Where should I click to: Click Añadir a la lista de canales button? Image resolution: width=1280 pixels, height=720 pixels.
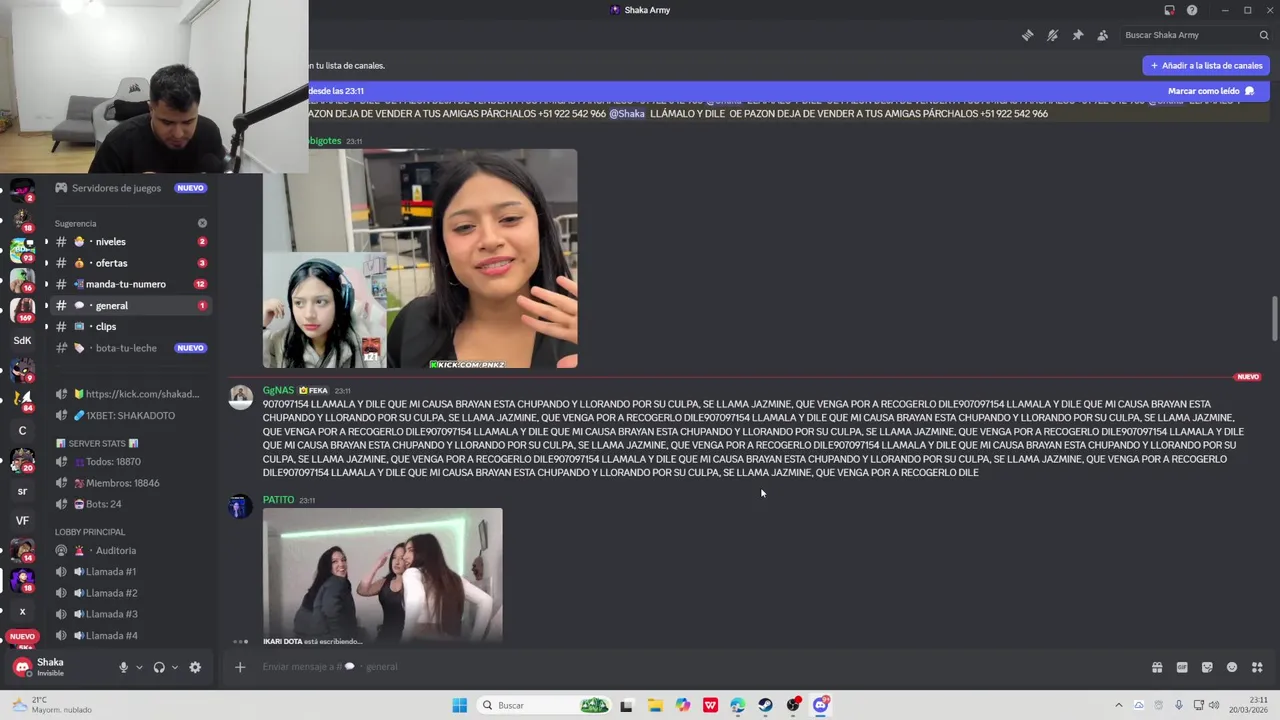point(1206,65)
